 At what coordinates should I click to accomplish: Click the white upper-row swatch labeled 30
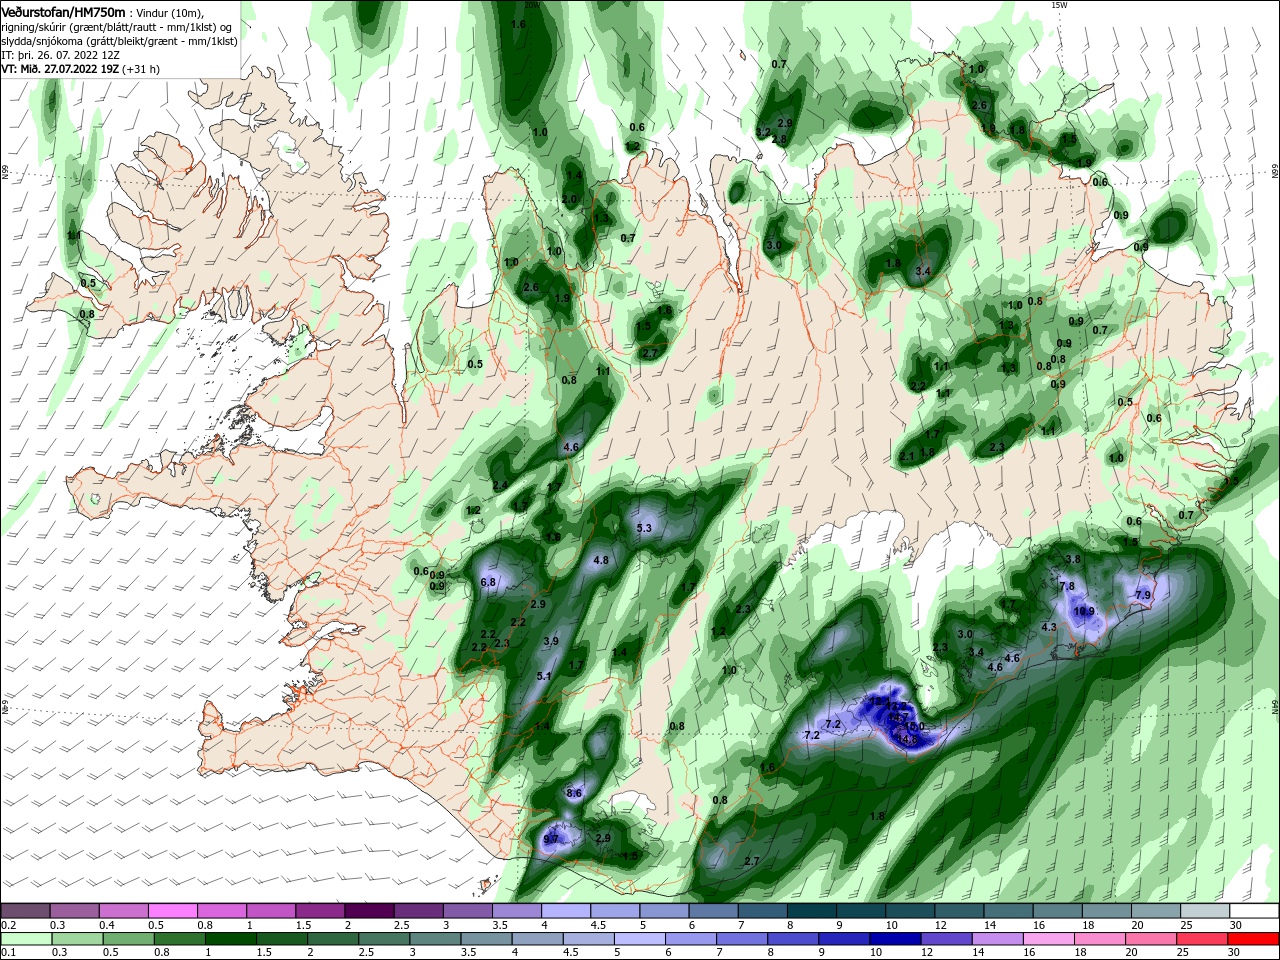1254,911
